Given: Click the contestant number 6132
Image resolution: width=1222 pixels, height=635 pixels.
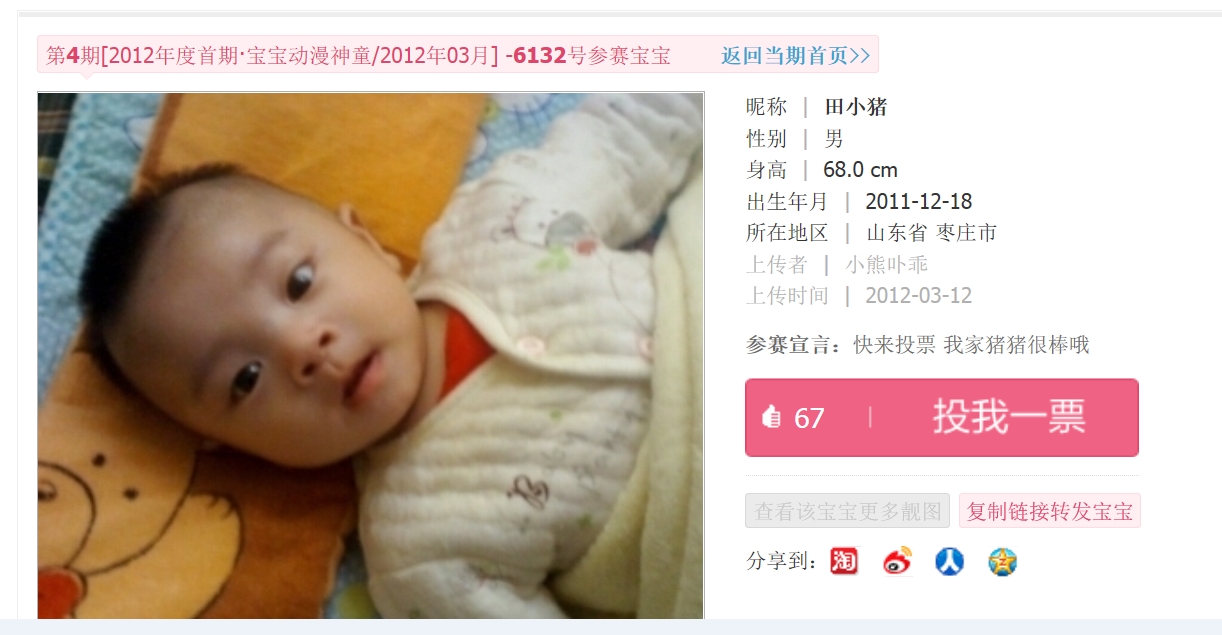Looking at the screenshot, I should point(540,55).
